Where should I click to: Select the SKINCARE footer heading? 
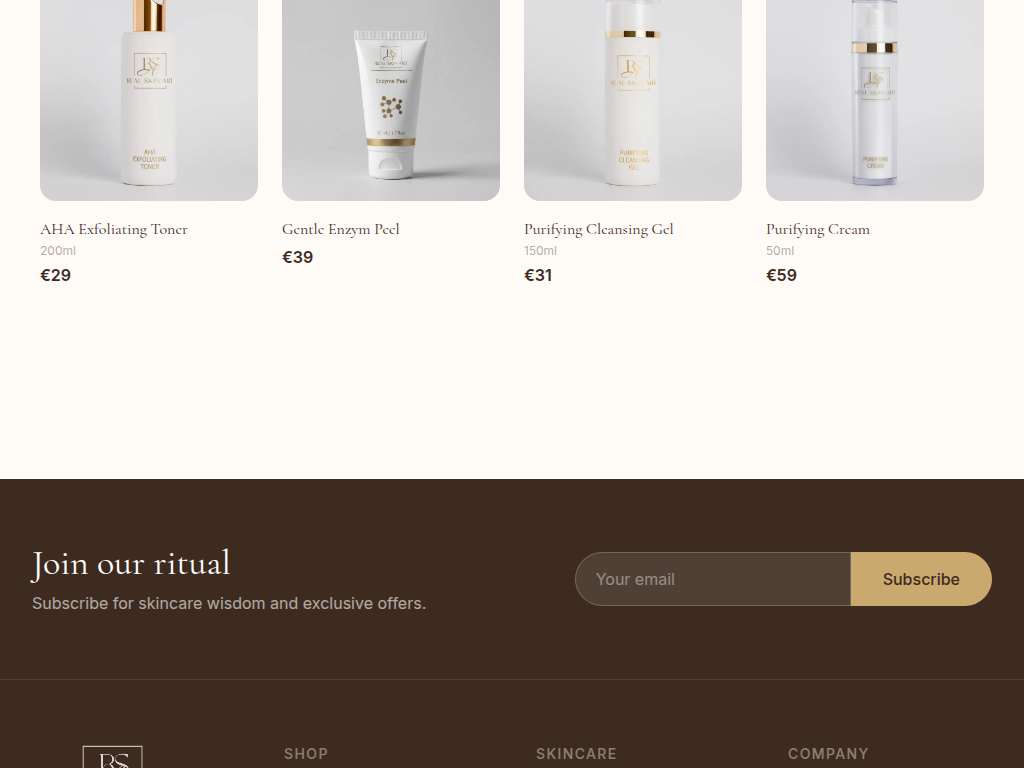576,754
